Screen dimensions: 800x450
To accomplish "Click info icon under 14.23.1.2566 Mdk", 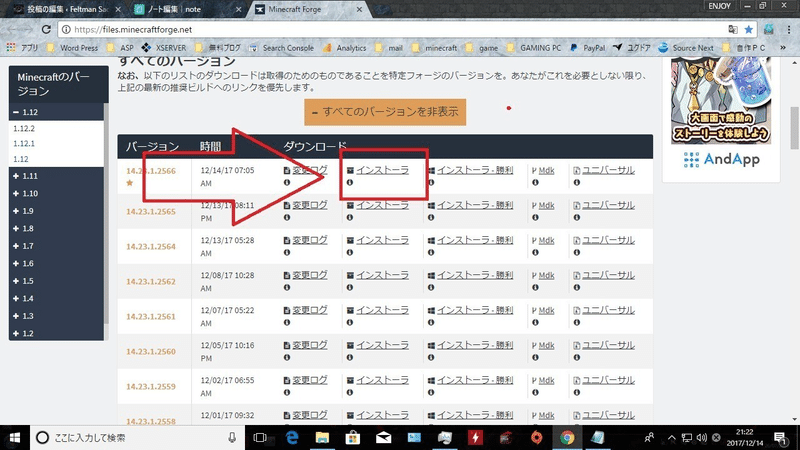I will click(x=535, y=183).
